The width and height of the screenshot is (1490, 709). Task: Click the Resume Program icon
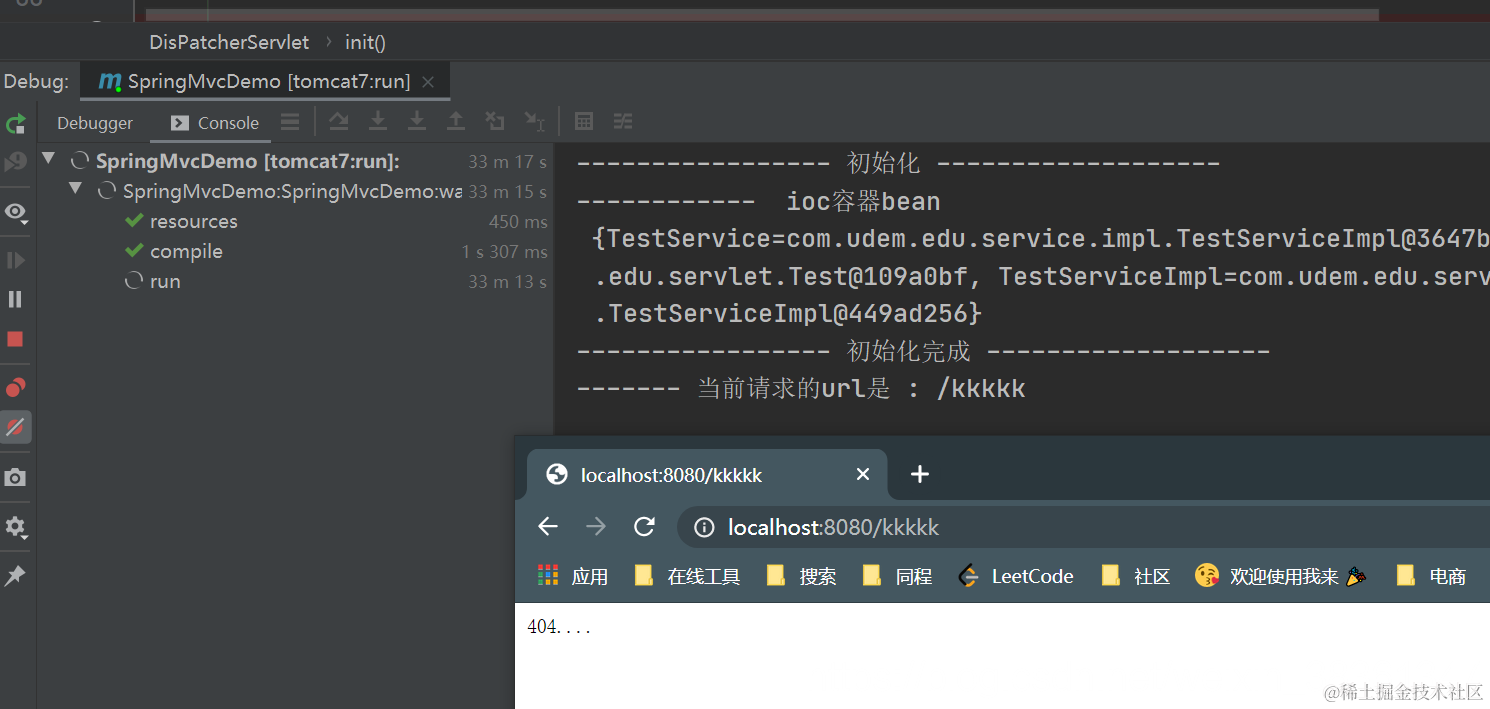pos(15,261)
